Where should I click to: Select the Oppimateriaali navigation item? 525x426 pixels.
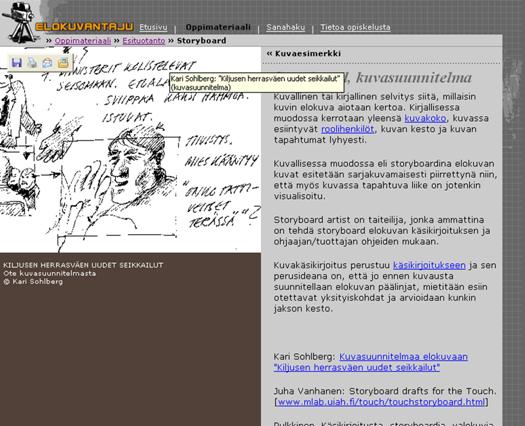pyautogui.click(x=218, y=27)
